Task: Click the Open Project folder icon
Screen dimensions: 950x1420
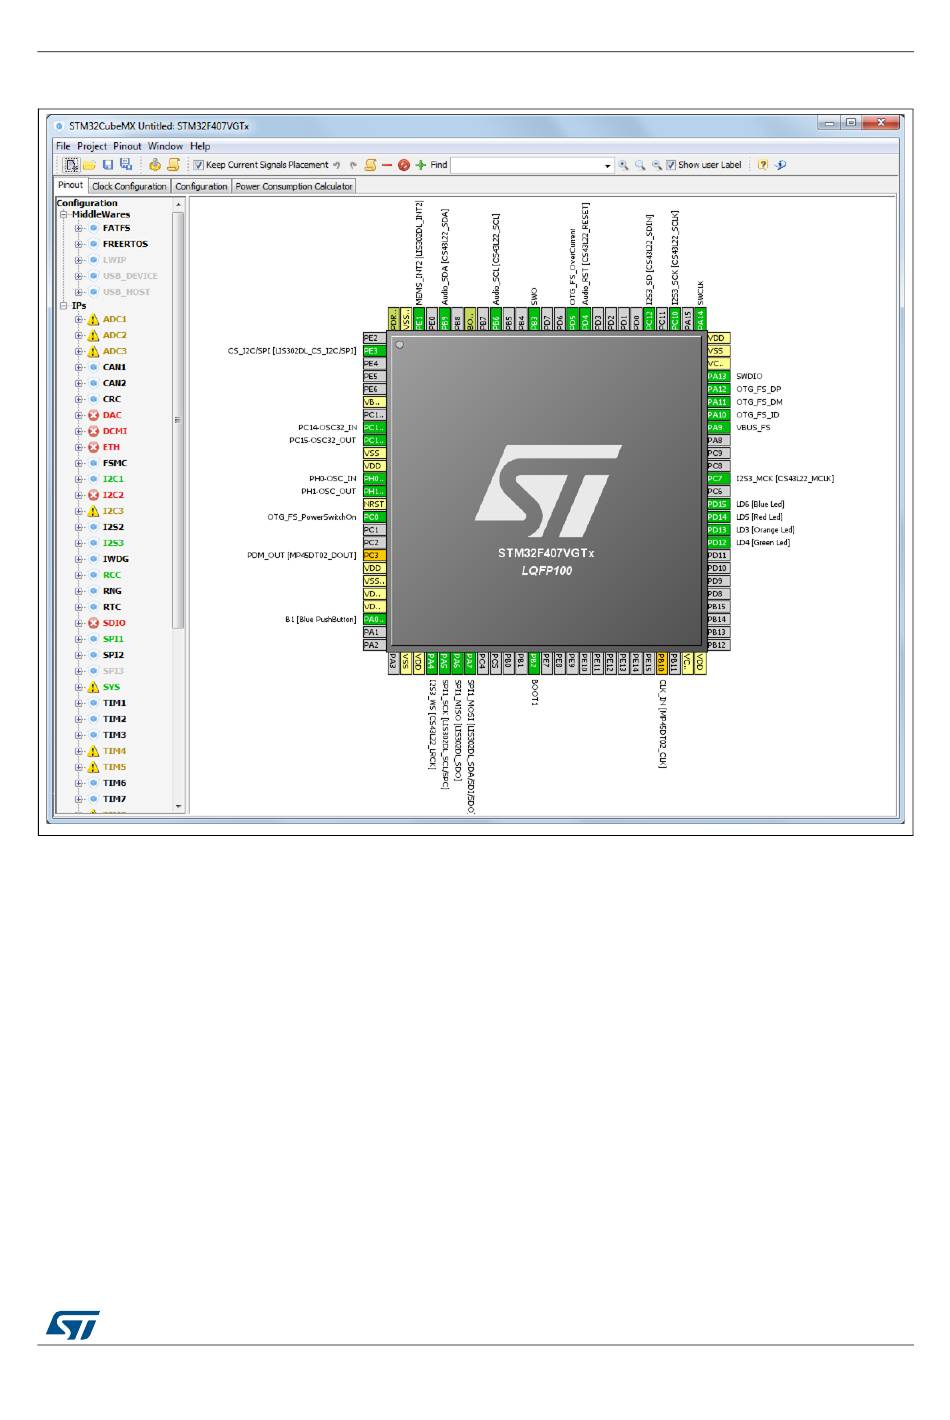Action: click(x=88, y=165)
